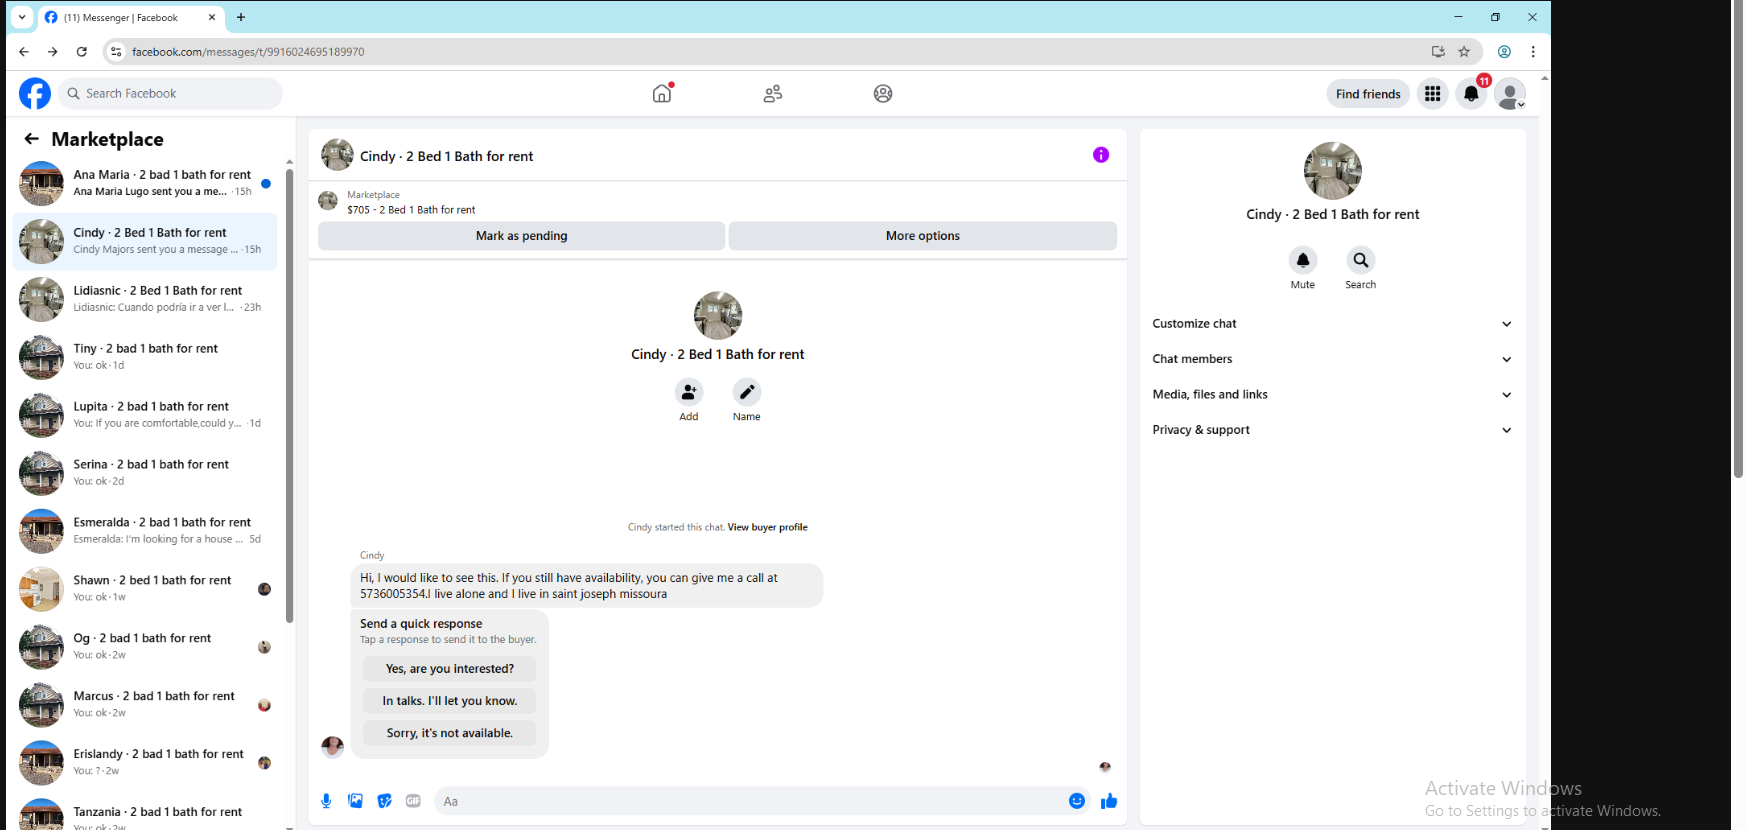Open Og's 2 bad 1 bath conversation
The image size is (1746, 830).
point(146,648)
